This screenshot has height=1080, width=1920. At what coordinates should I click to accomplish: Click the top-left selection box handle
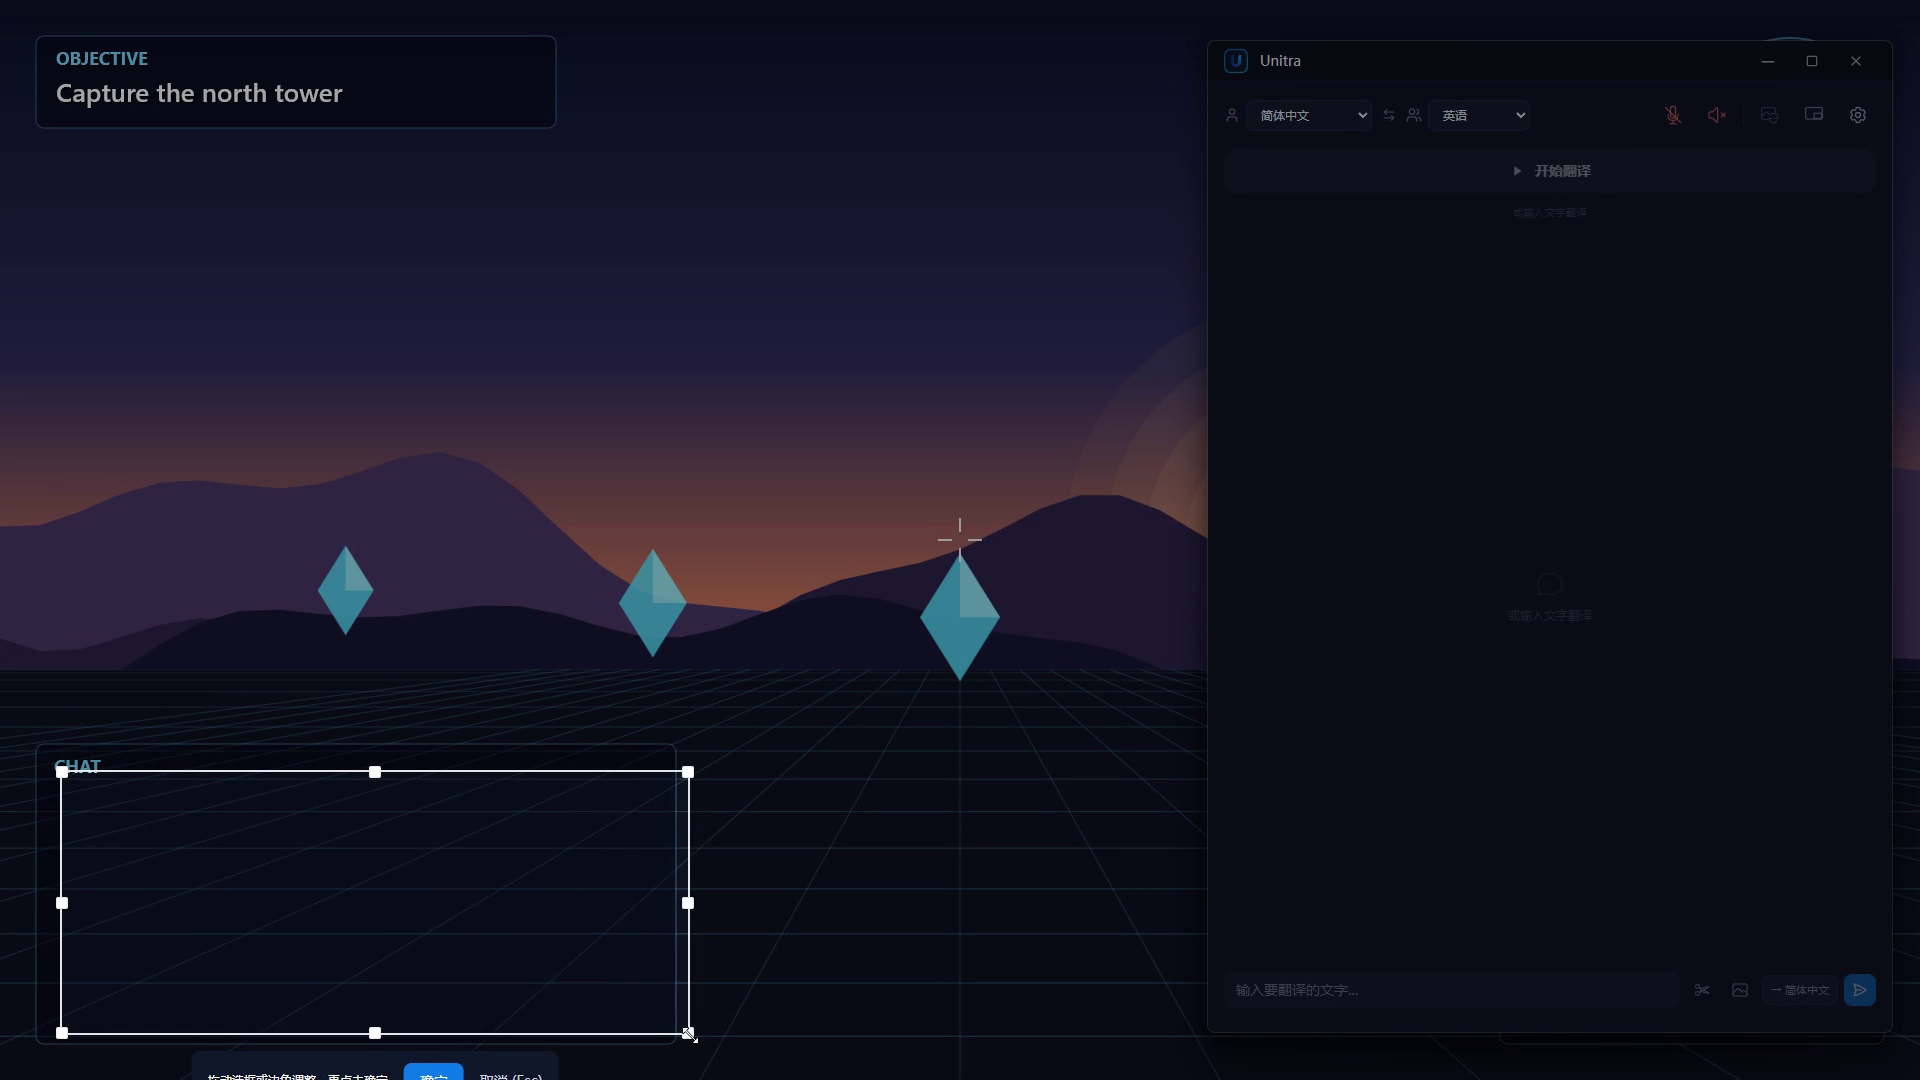pyautogui.click(x=62, y=772)
